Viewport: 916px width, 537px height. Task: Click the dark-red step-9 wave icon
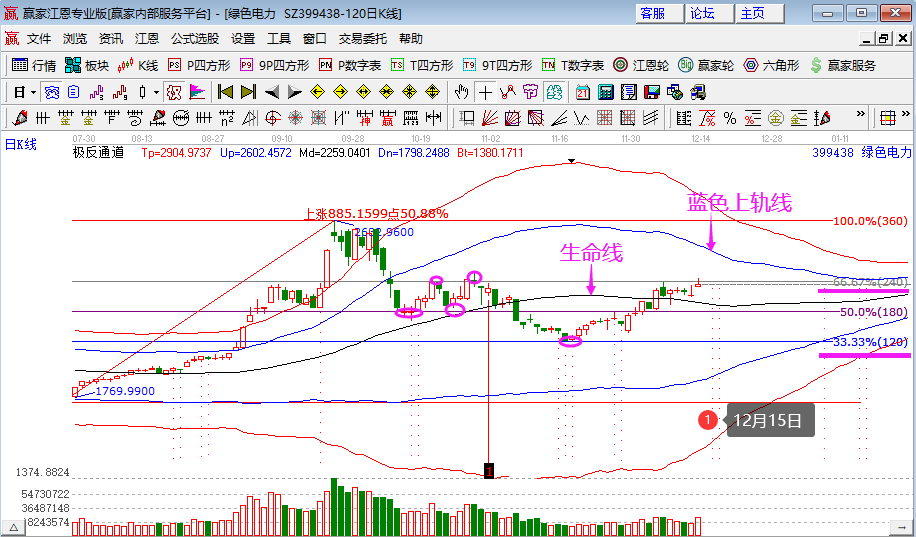(120, 92)
